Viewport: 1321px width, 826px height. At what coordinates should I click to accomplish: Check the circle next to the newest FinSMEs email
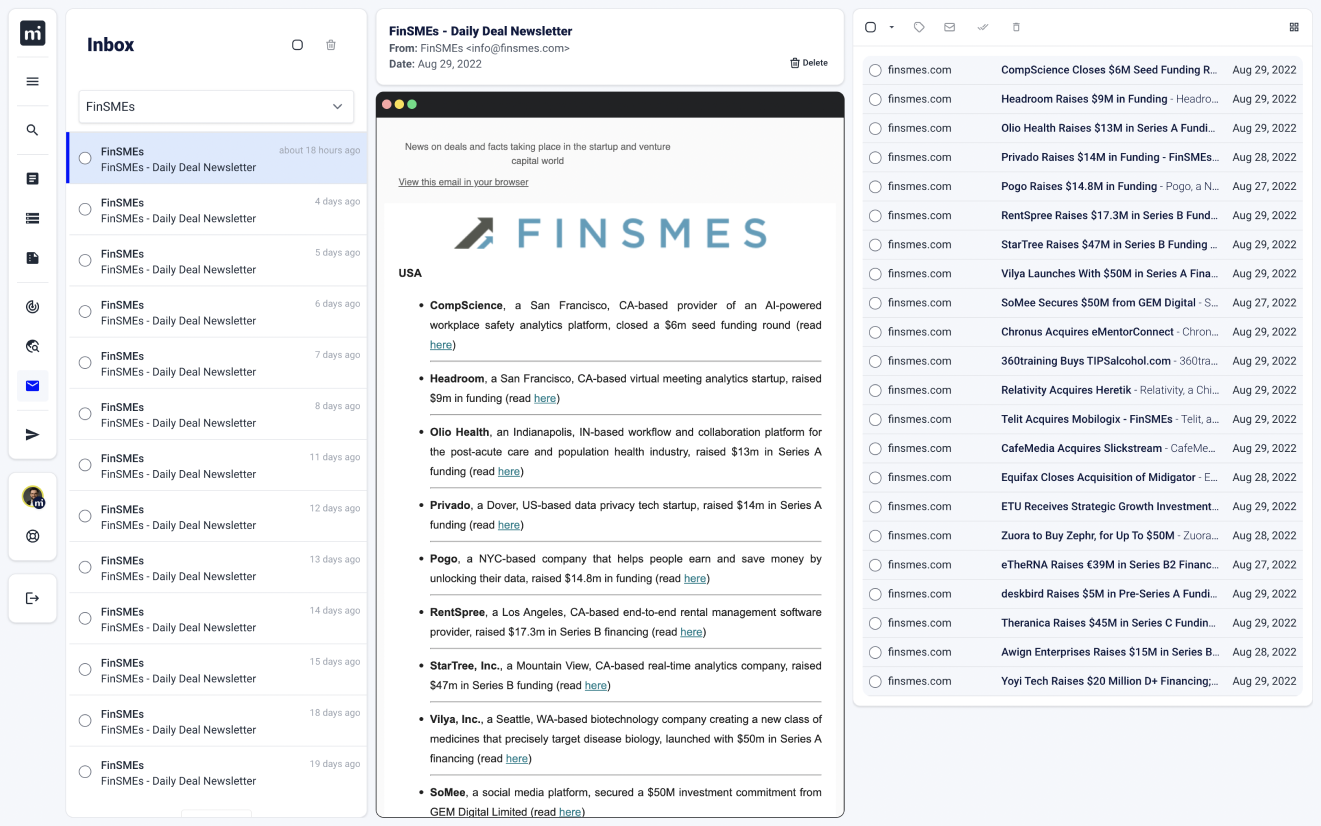[85, 159]
